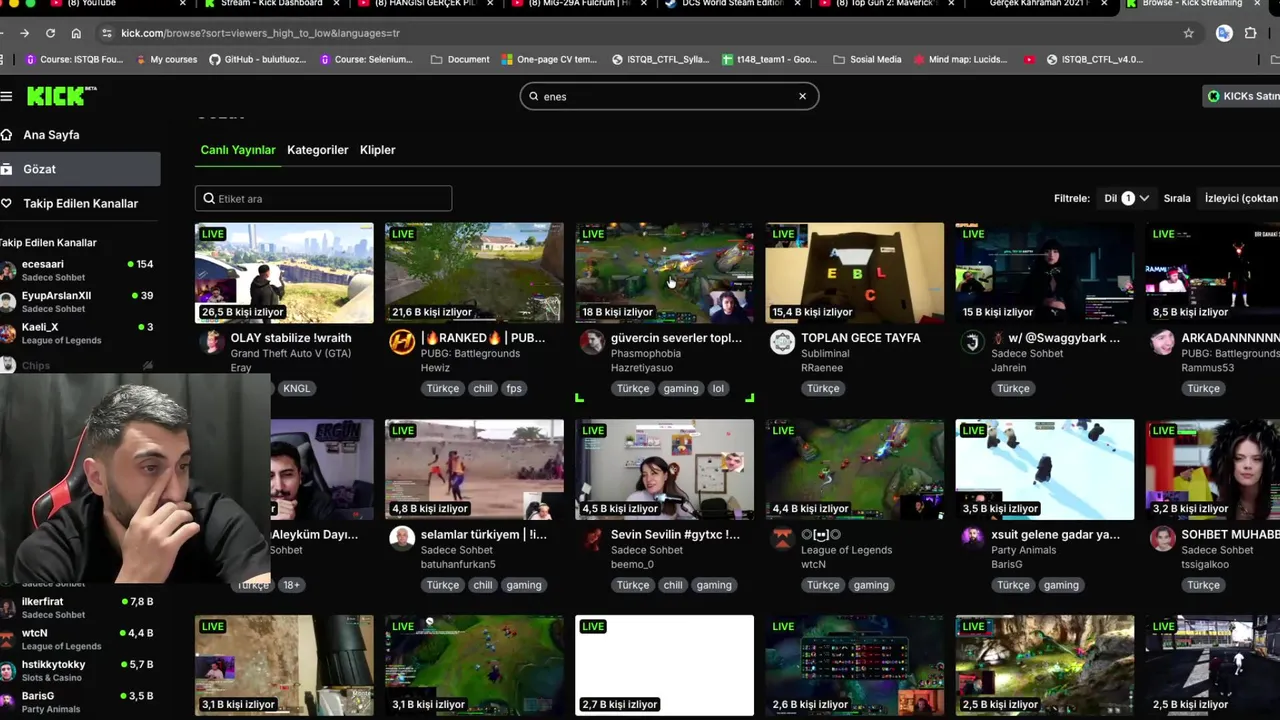Switch to the Klipler tab
1280x720 pixels.
pyautogui.click(x=378, y=150)
